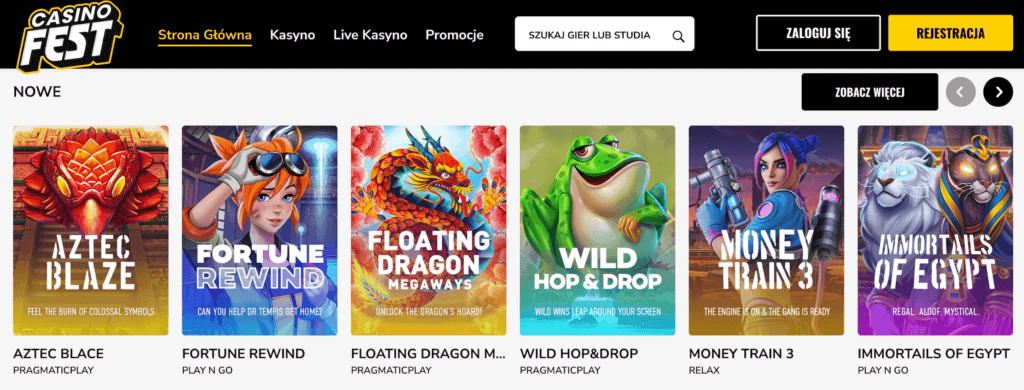Click the IMMORTALS OF EGYPT title text
This screenshot has width=1024, height=390.
point(934,354)
